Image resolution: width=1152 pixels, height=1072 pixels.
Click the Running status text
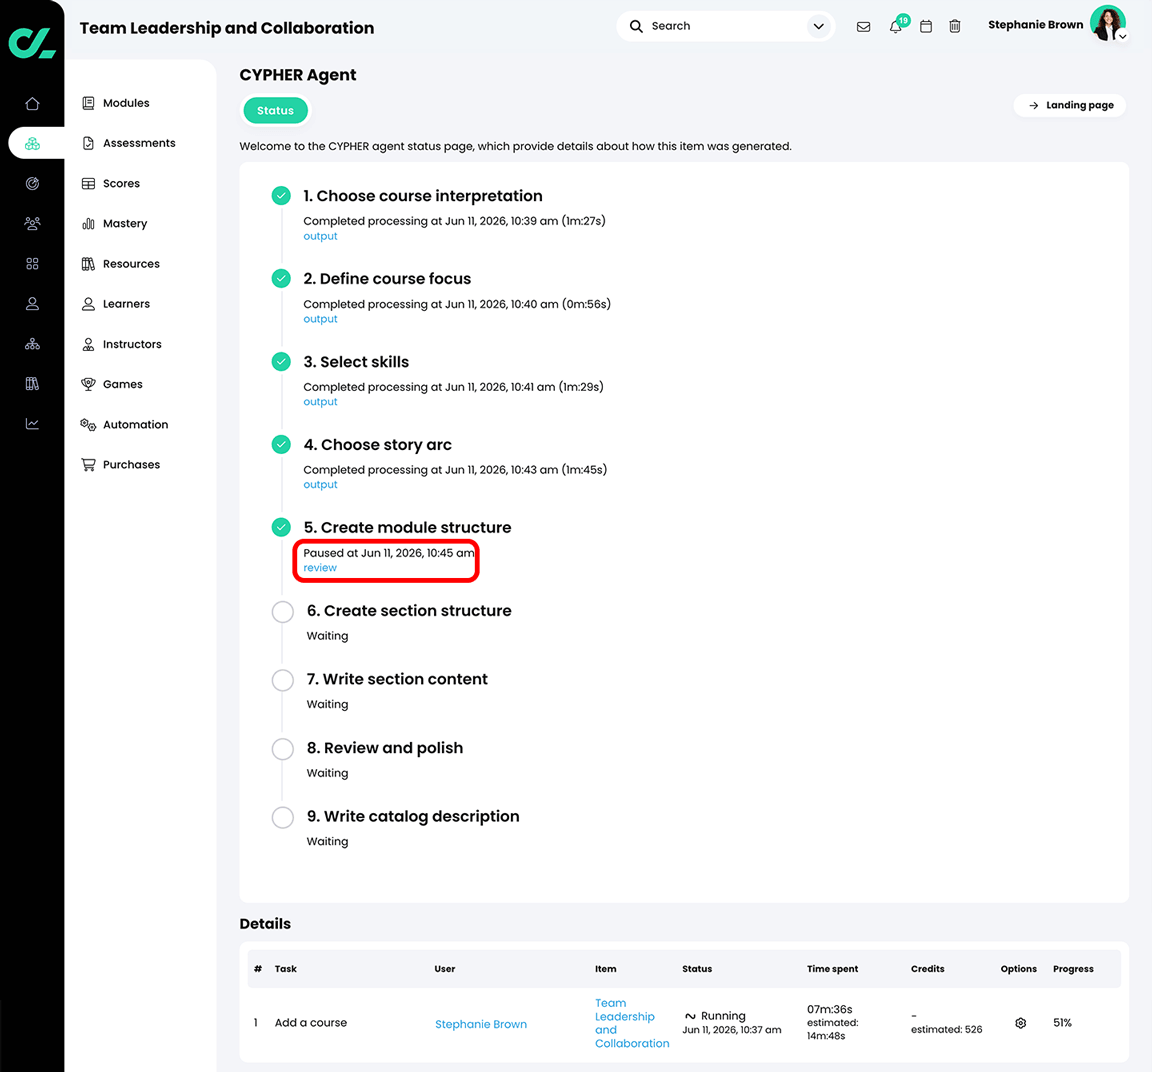tap(723, 1015)
